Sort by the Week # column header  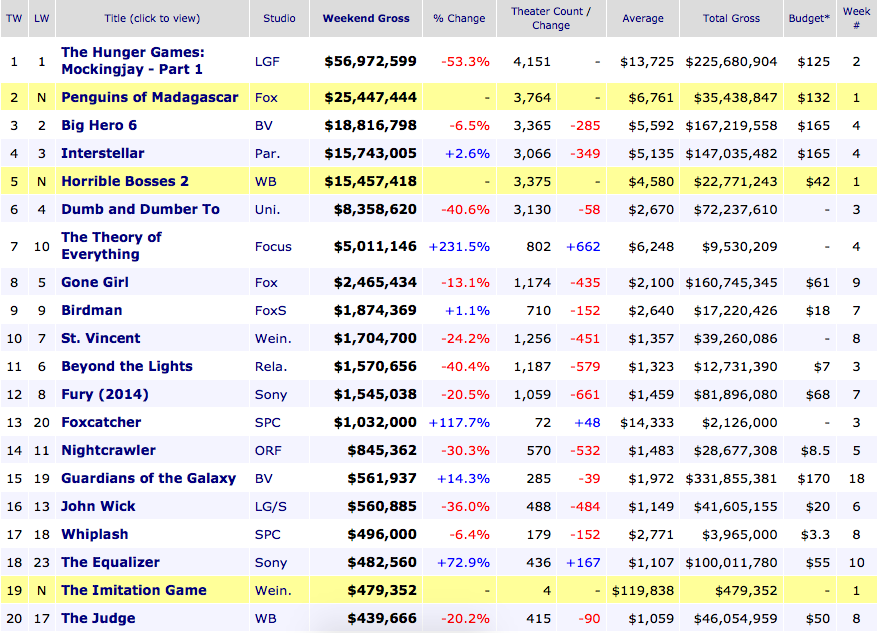coord(857,18)
